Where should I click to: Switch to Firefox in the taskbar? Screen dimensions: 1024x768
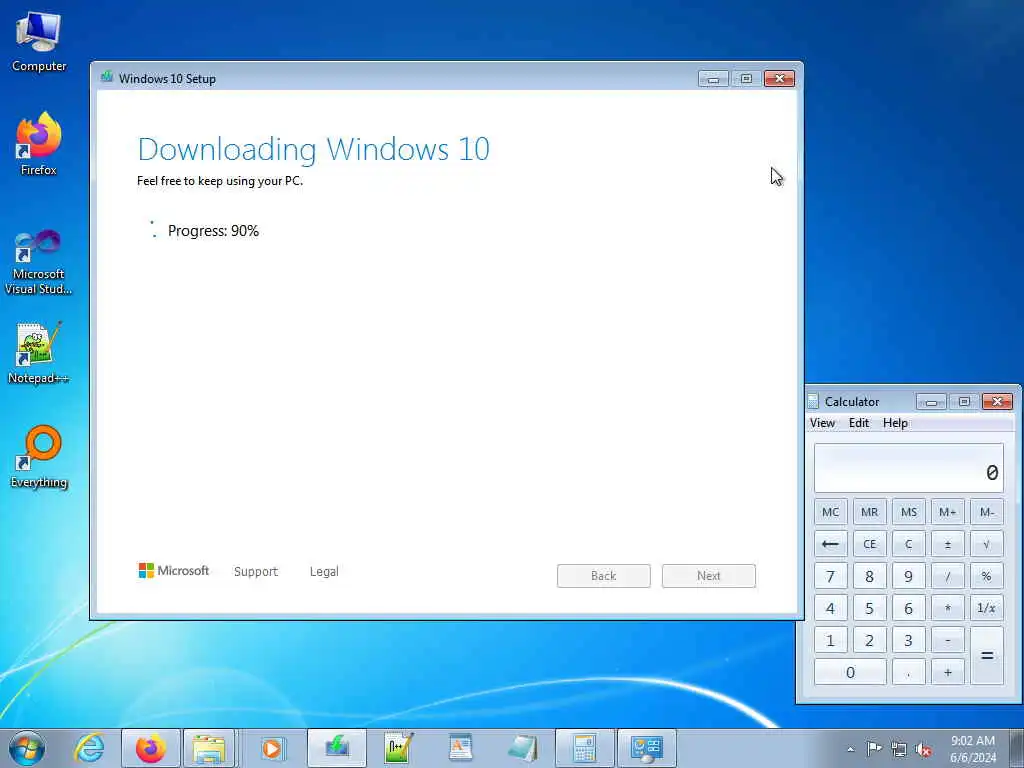pos(150,748)
